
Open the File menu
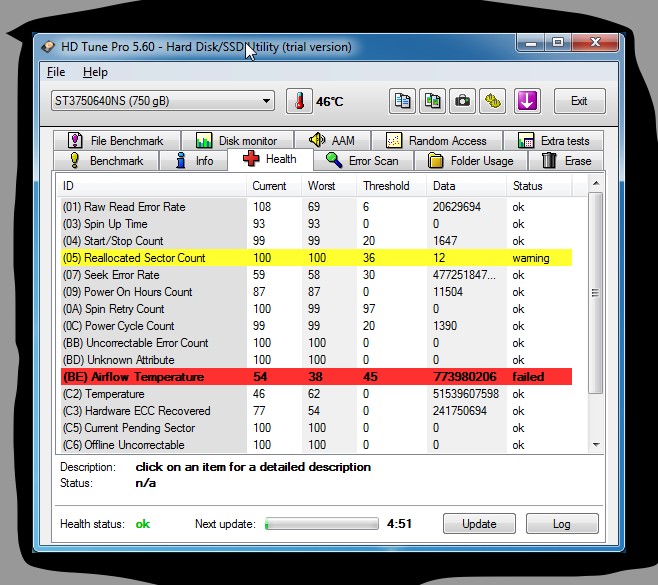coord(56,72)
